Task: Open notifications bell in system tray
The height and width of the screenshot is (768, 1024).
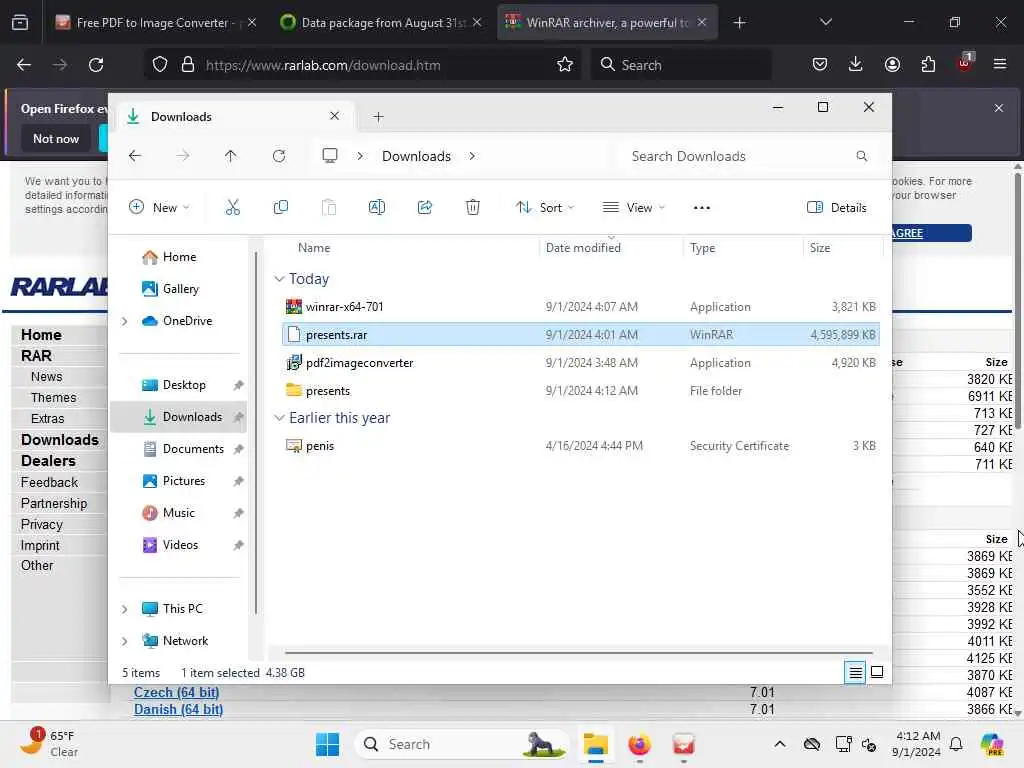Action: click(x=956, y=744)
